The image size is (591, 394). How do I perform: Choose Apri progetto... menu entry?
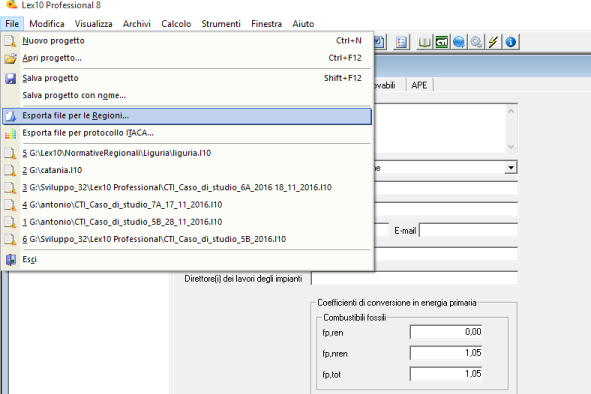click(187, 58)
